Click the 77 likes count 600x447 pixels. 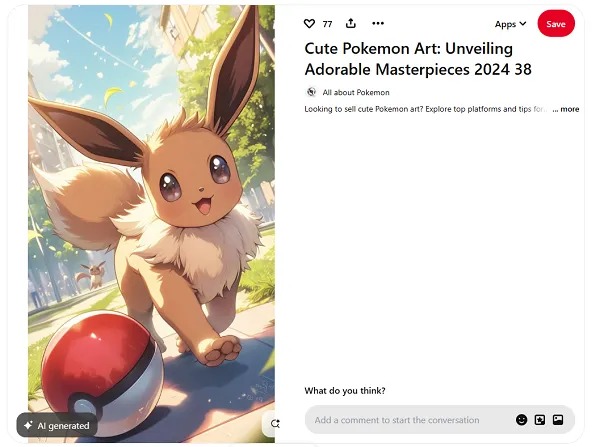327,24
